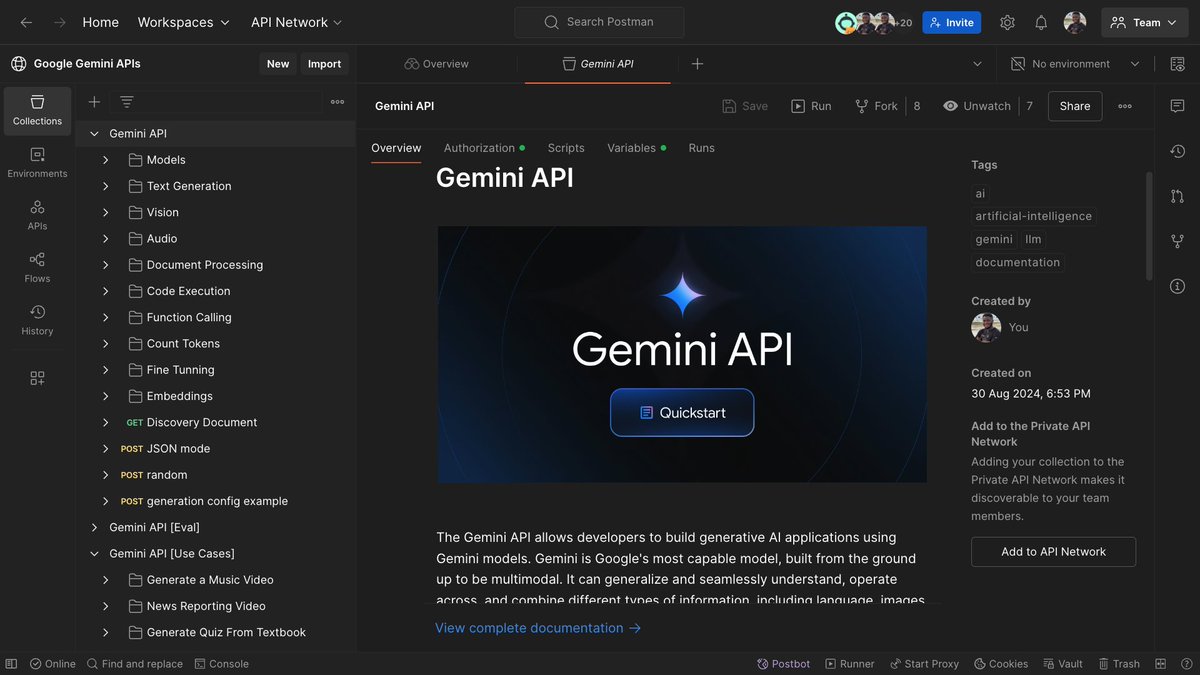Screen dimensions: 1200x675
Task: Go back with the left arrow
Action: [x=26, y=22]
